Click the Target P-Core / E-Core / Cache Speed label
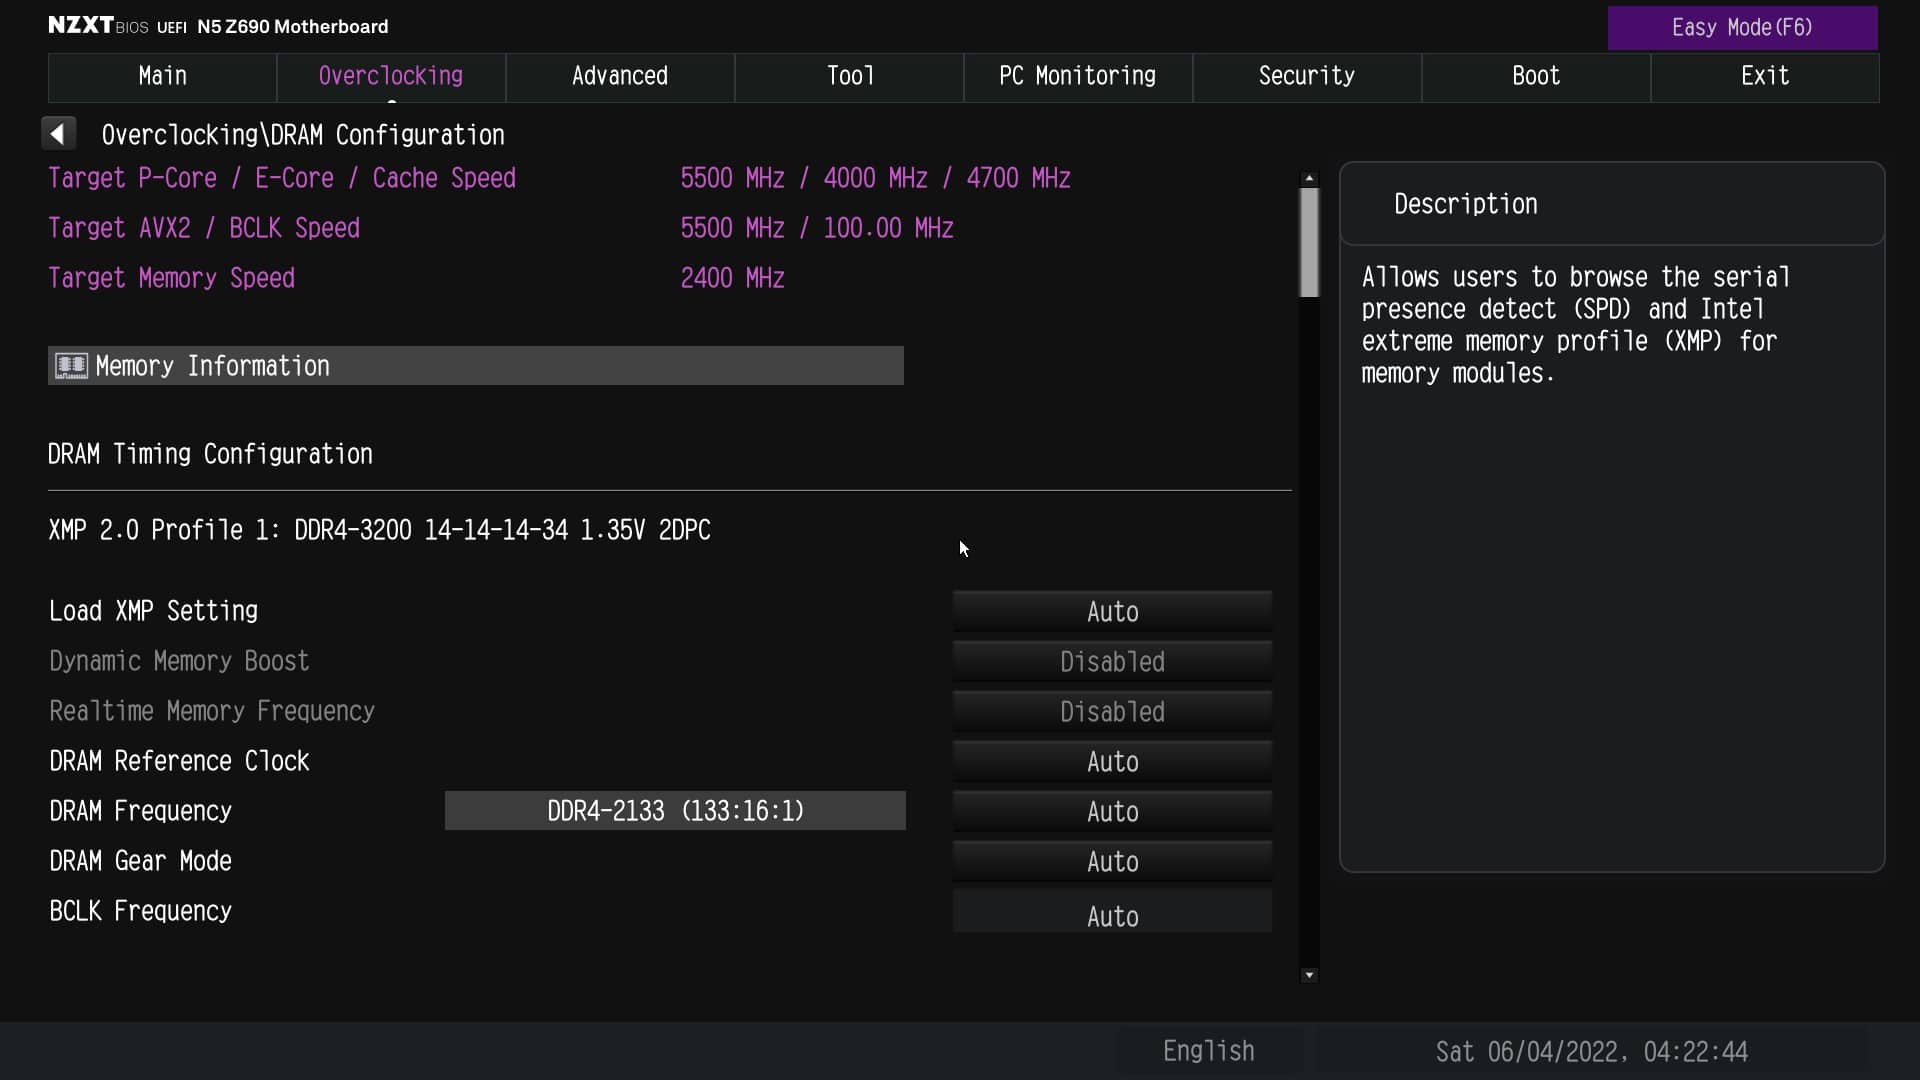The image size is (1920, 1080). [282, 178]
